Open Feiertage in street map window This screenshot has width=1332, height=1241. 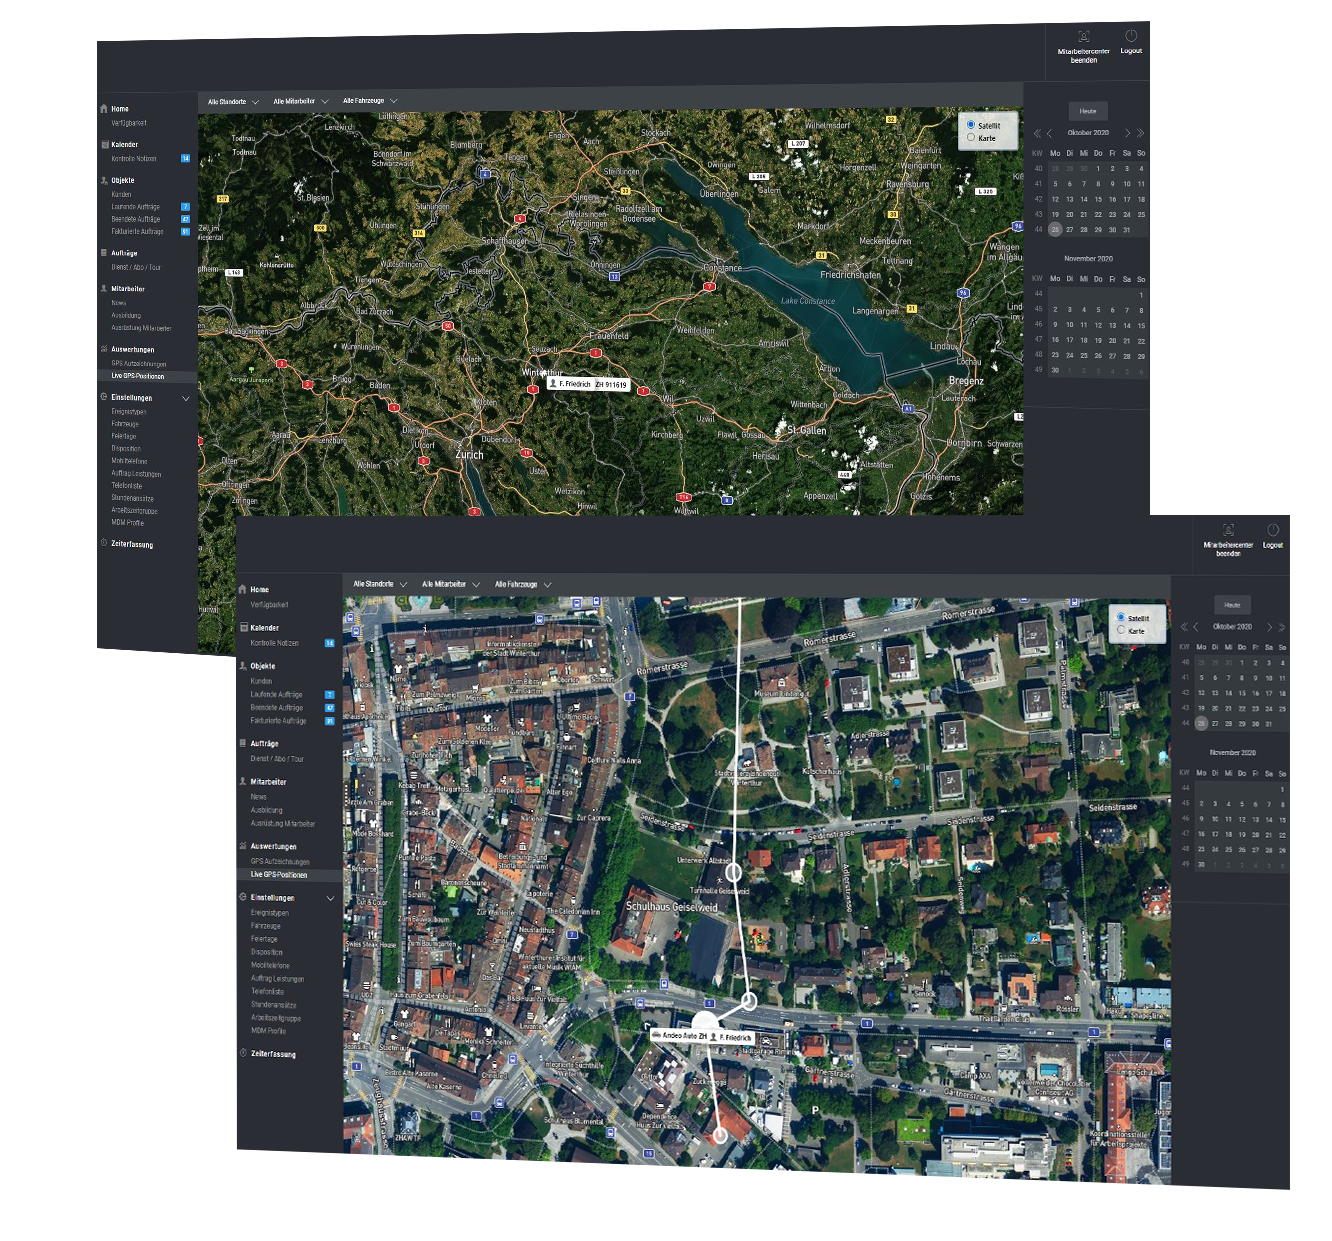(264, 939)
